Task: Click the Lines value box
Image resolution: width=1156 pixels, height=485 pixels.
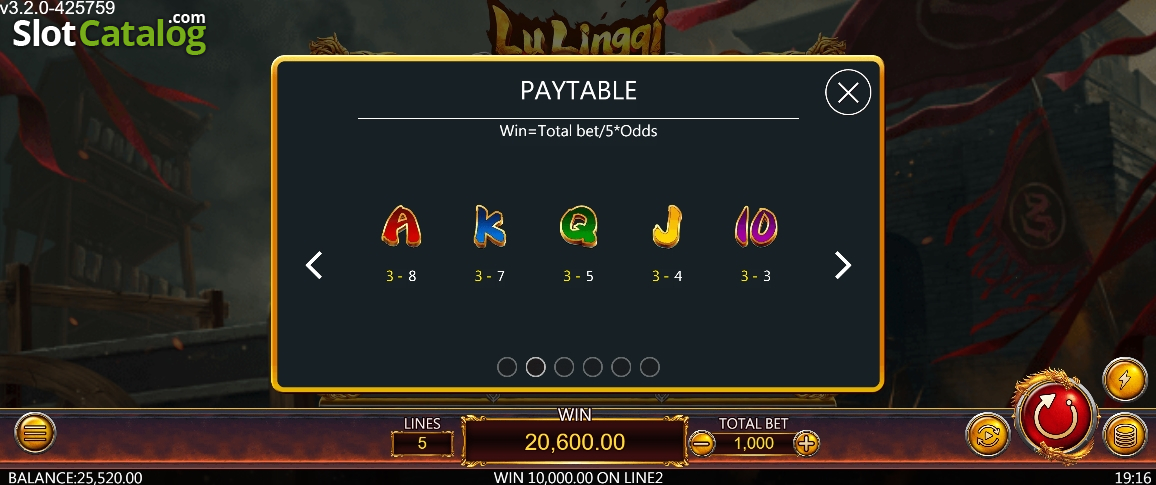Action: pos(422,443)
